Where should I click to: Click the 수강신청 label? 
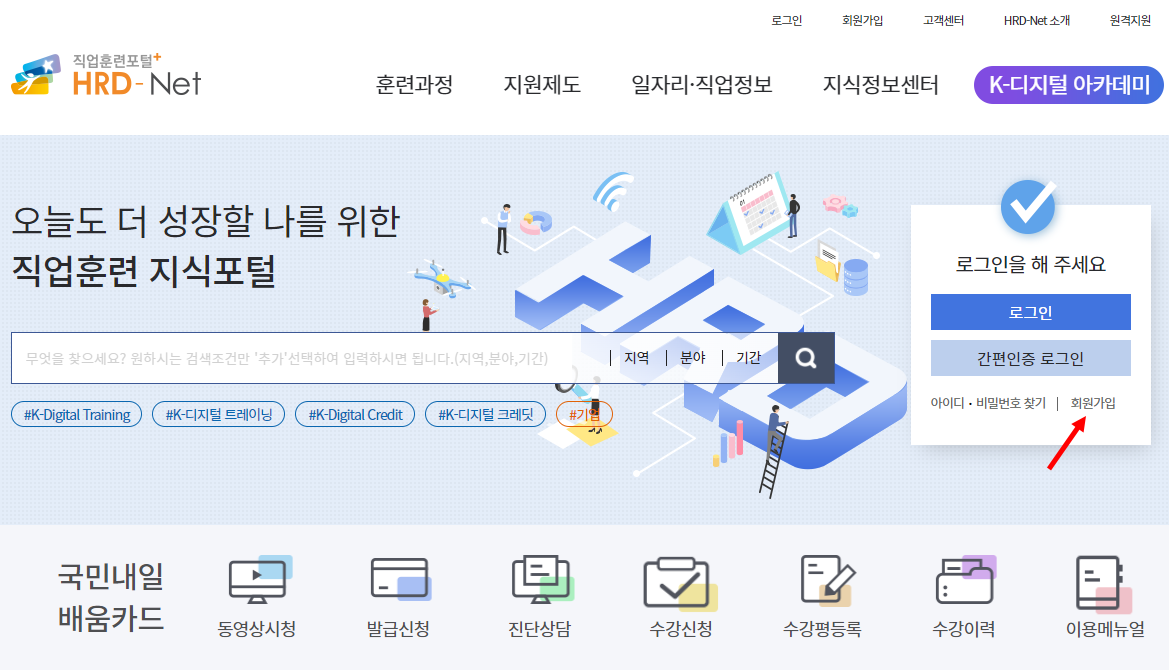pos(681,629)
